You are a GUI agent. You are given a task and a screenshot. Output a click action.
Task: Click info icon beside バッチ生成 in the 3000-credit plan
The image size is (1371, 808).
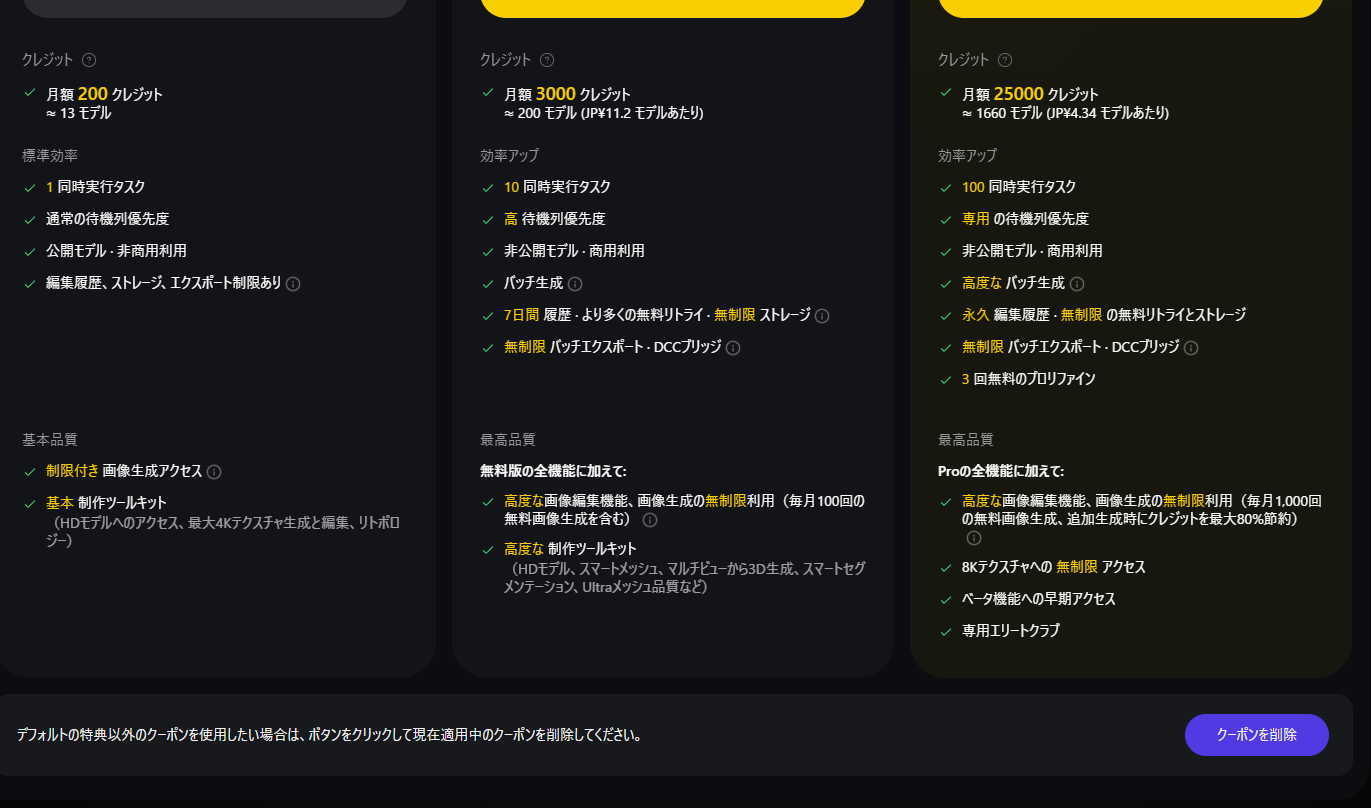tap(575, 284)
